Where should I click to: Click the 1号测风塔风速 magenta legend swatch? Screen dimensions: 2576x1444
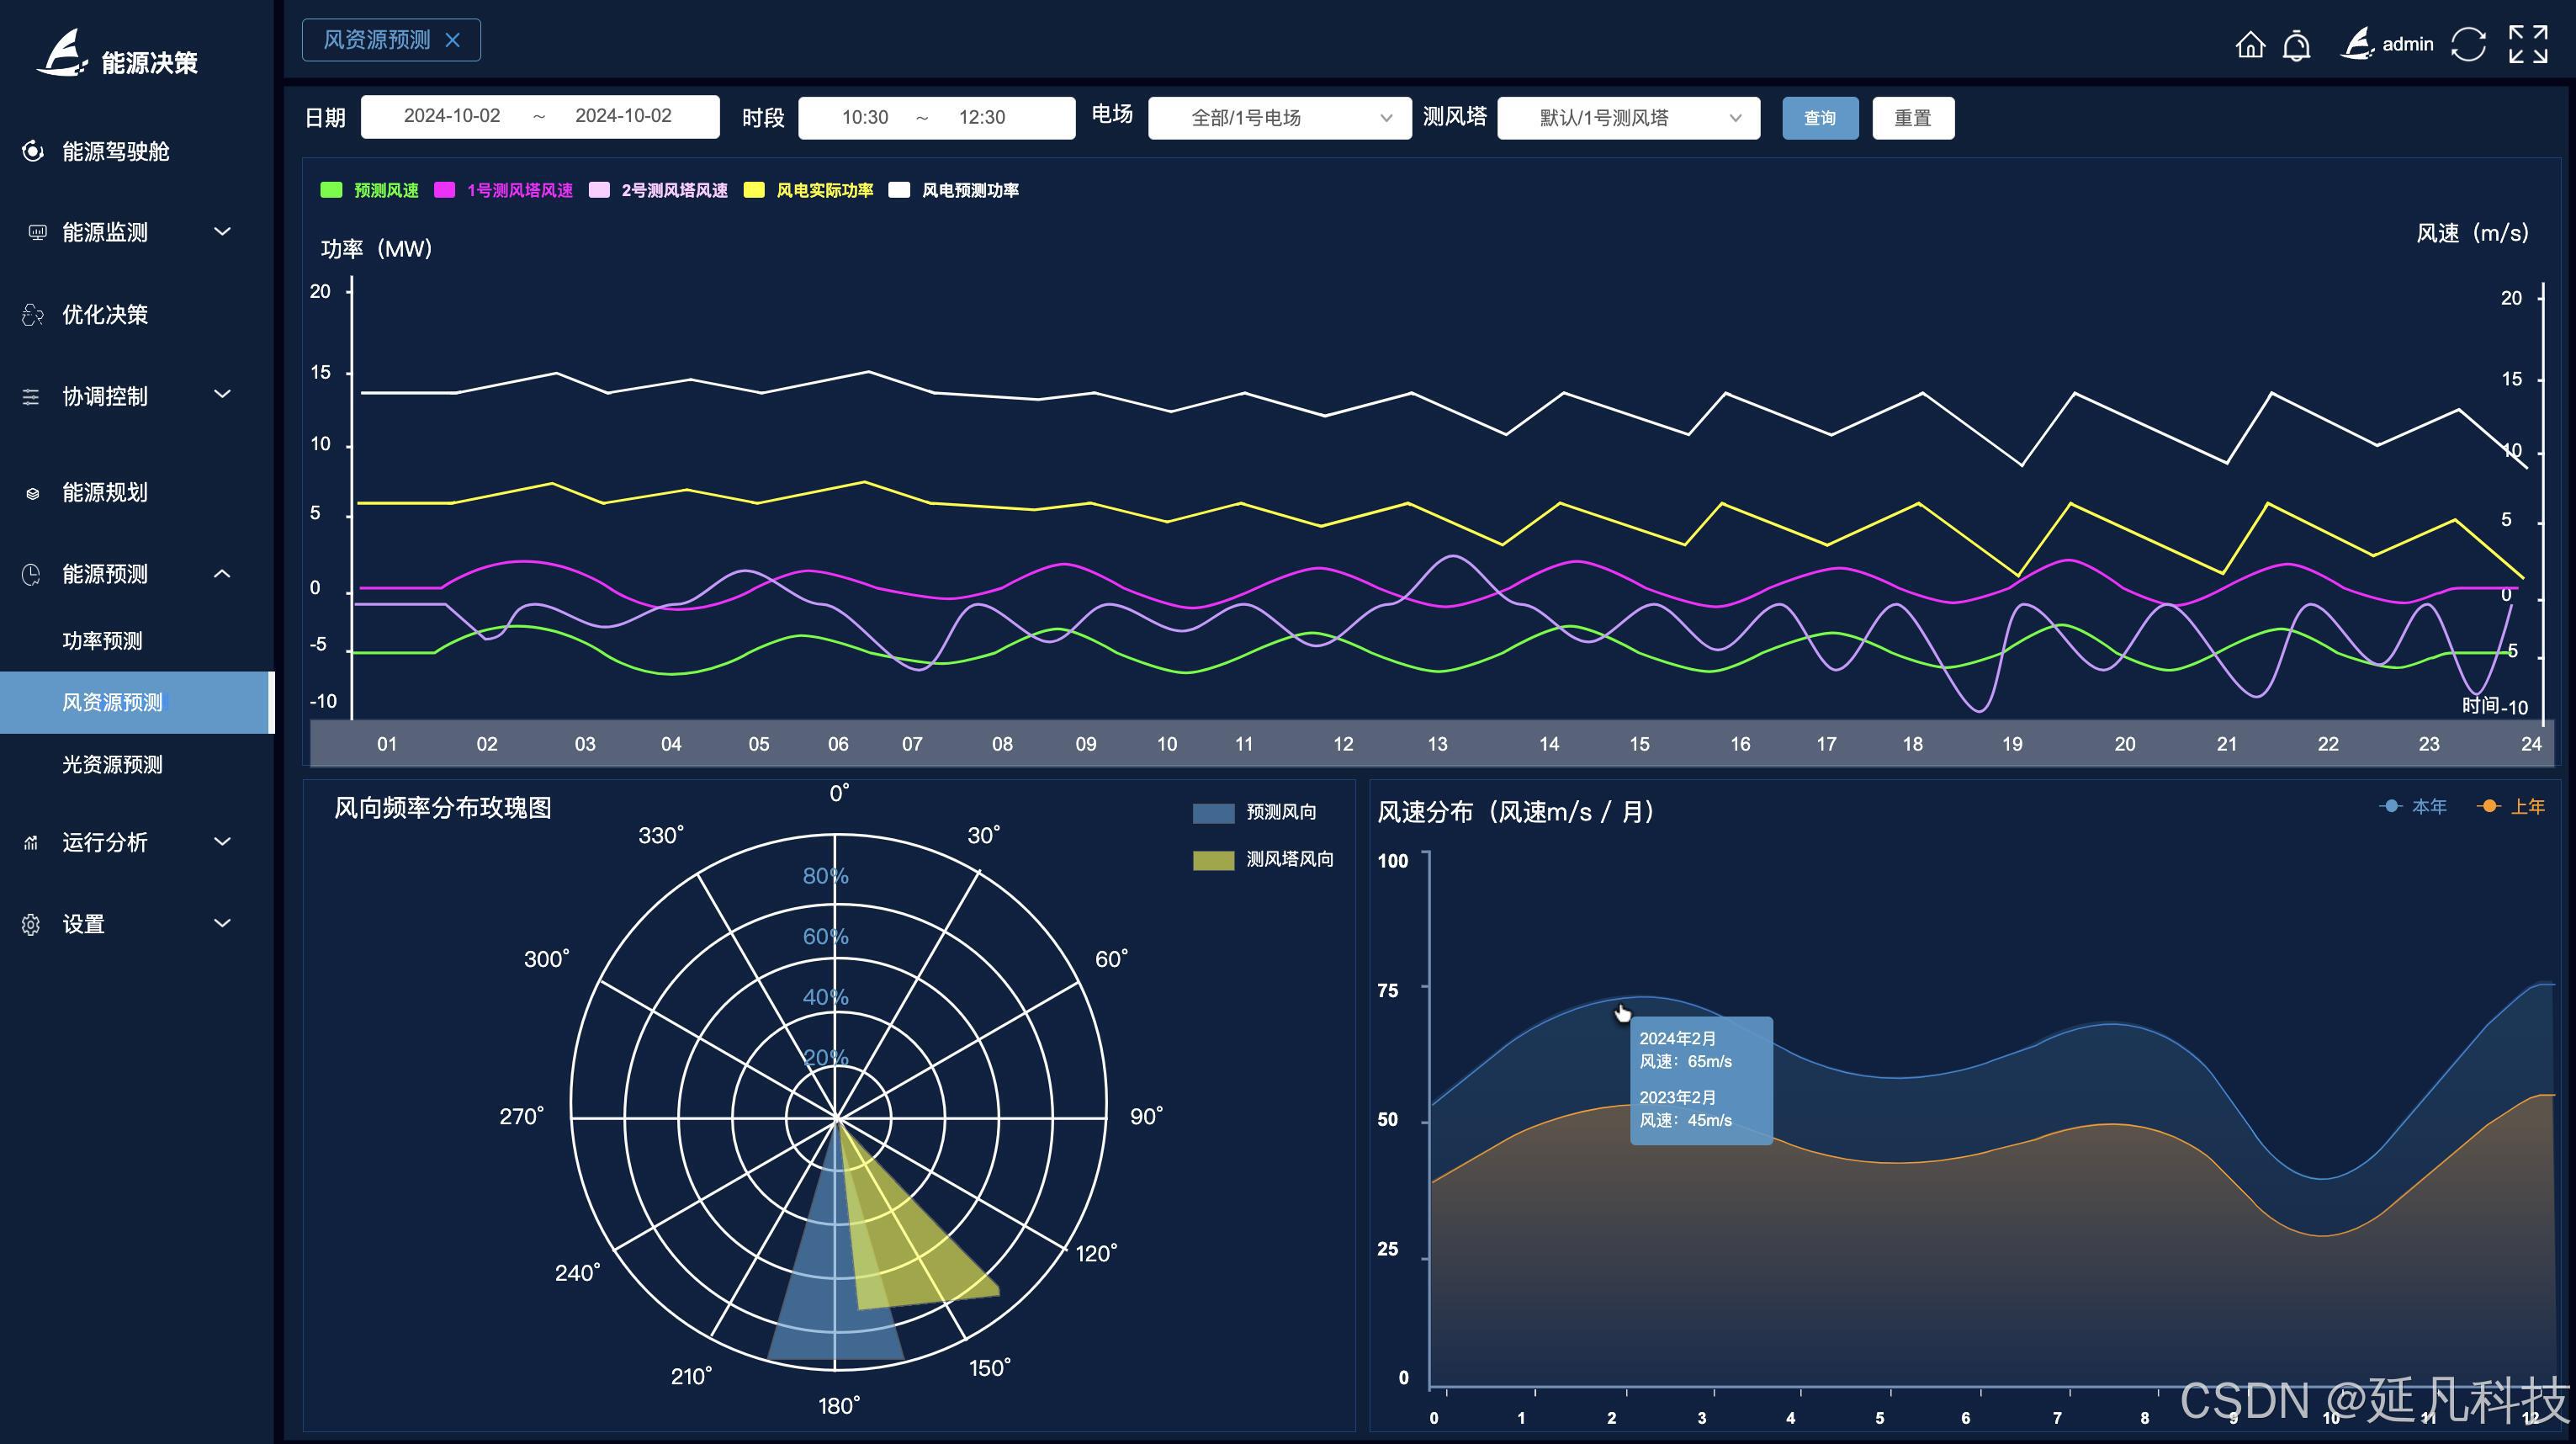click(x=444, y=190)
